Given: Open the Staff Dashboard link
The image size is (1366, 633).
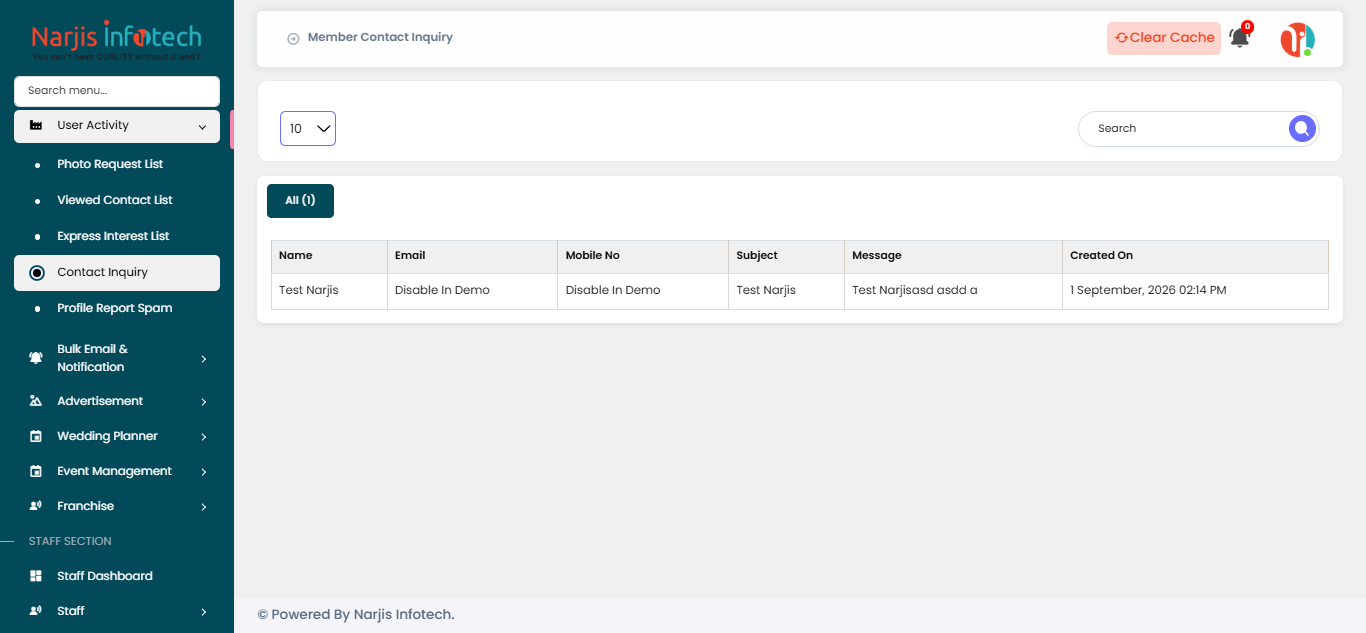Looking at the screenshot, I should 105,576.
